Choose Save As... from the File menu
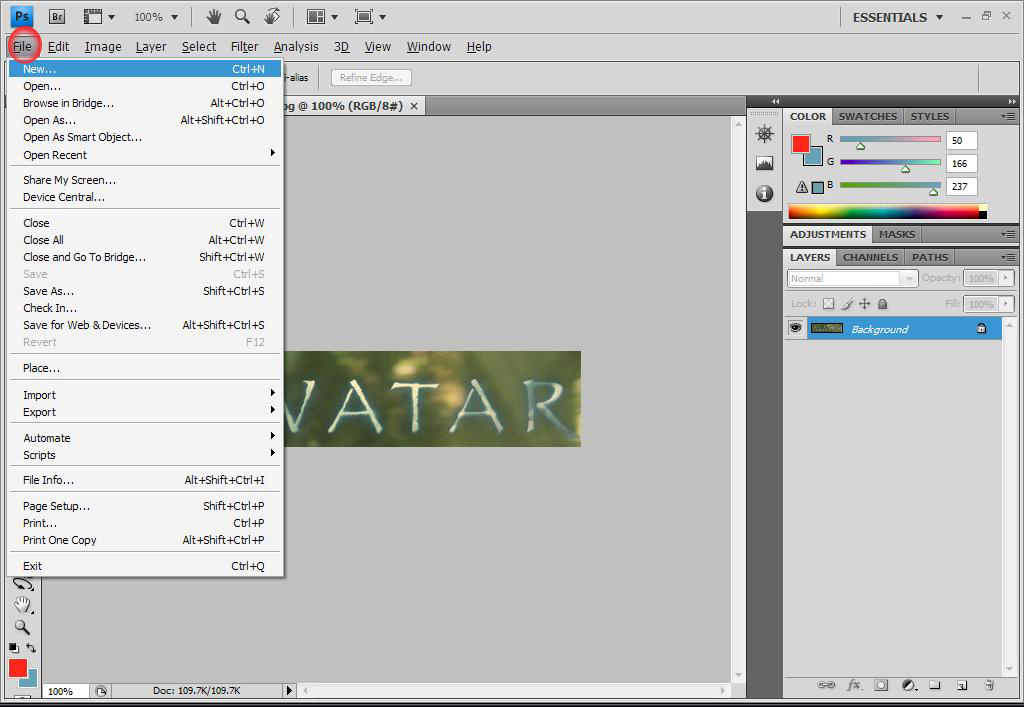This screenshot has height=707, width=1024. pyautogui.click(x=144, y=291)
